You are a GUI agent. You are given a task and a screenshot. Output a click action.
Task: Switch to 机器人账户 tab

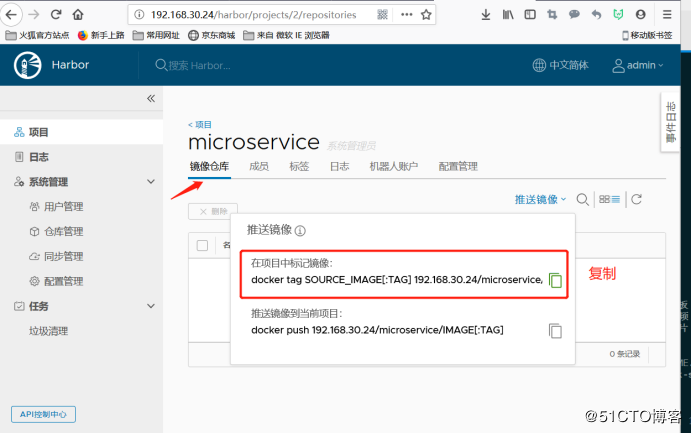coord(394,166)
